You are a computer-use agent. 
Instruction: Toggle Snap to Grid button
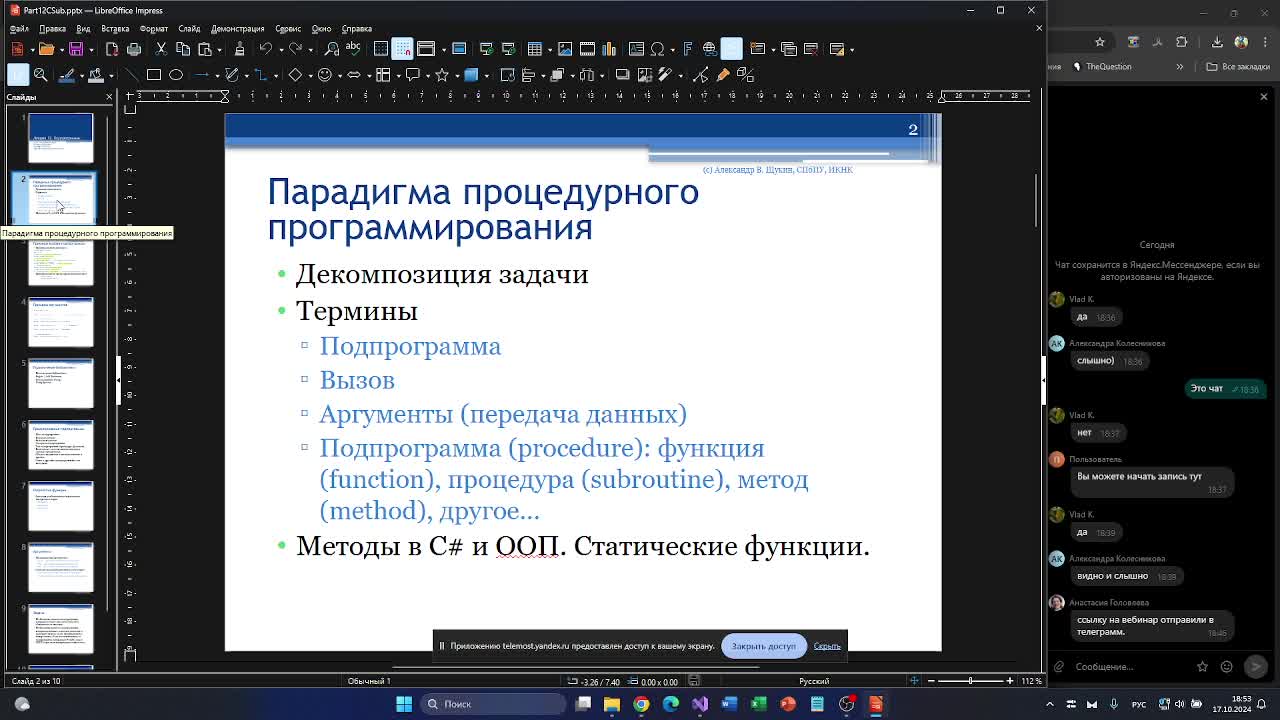pos(402,49)
